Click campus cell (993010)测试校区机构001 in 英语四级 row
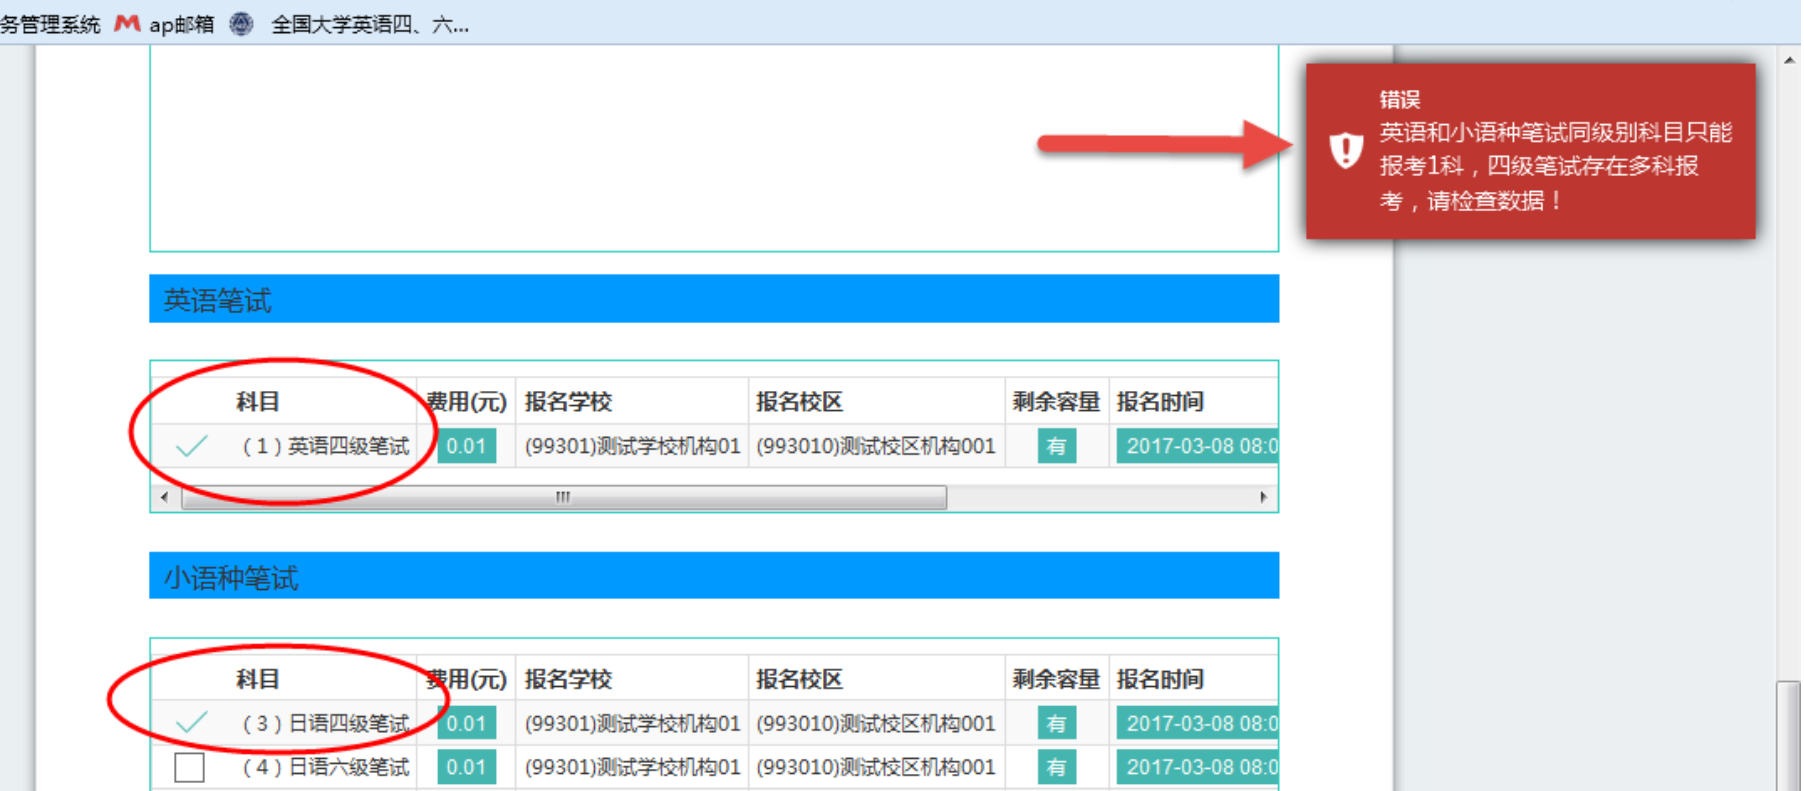Viewport: 1804px width, 791px height. (876, 446)
